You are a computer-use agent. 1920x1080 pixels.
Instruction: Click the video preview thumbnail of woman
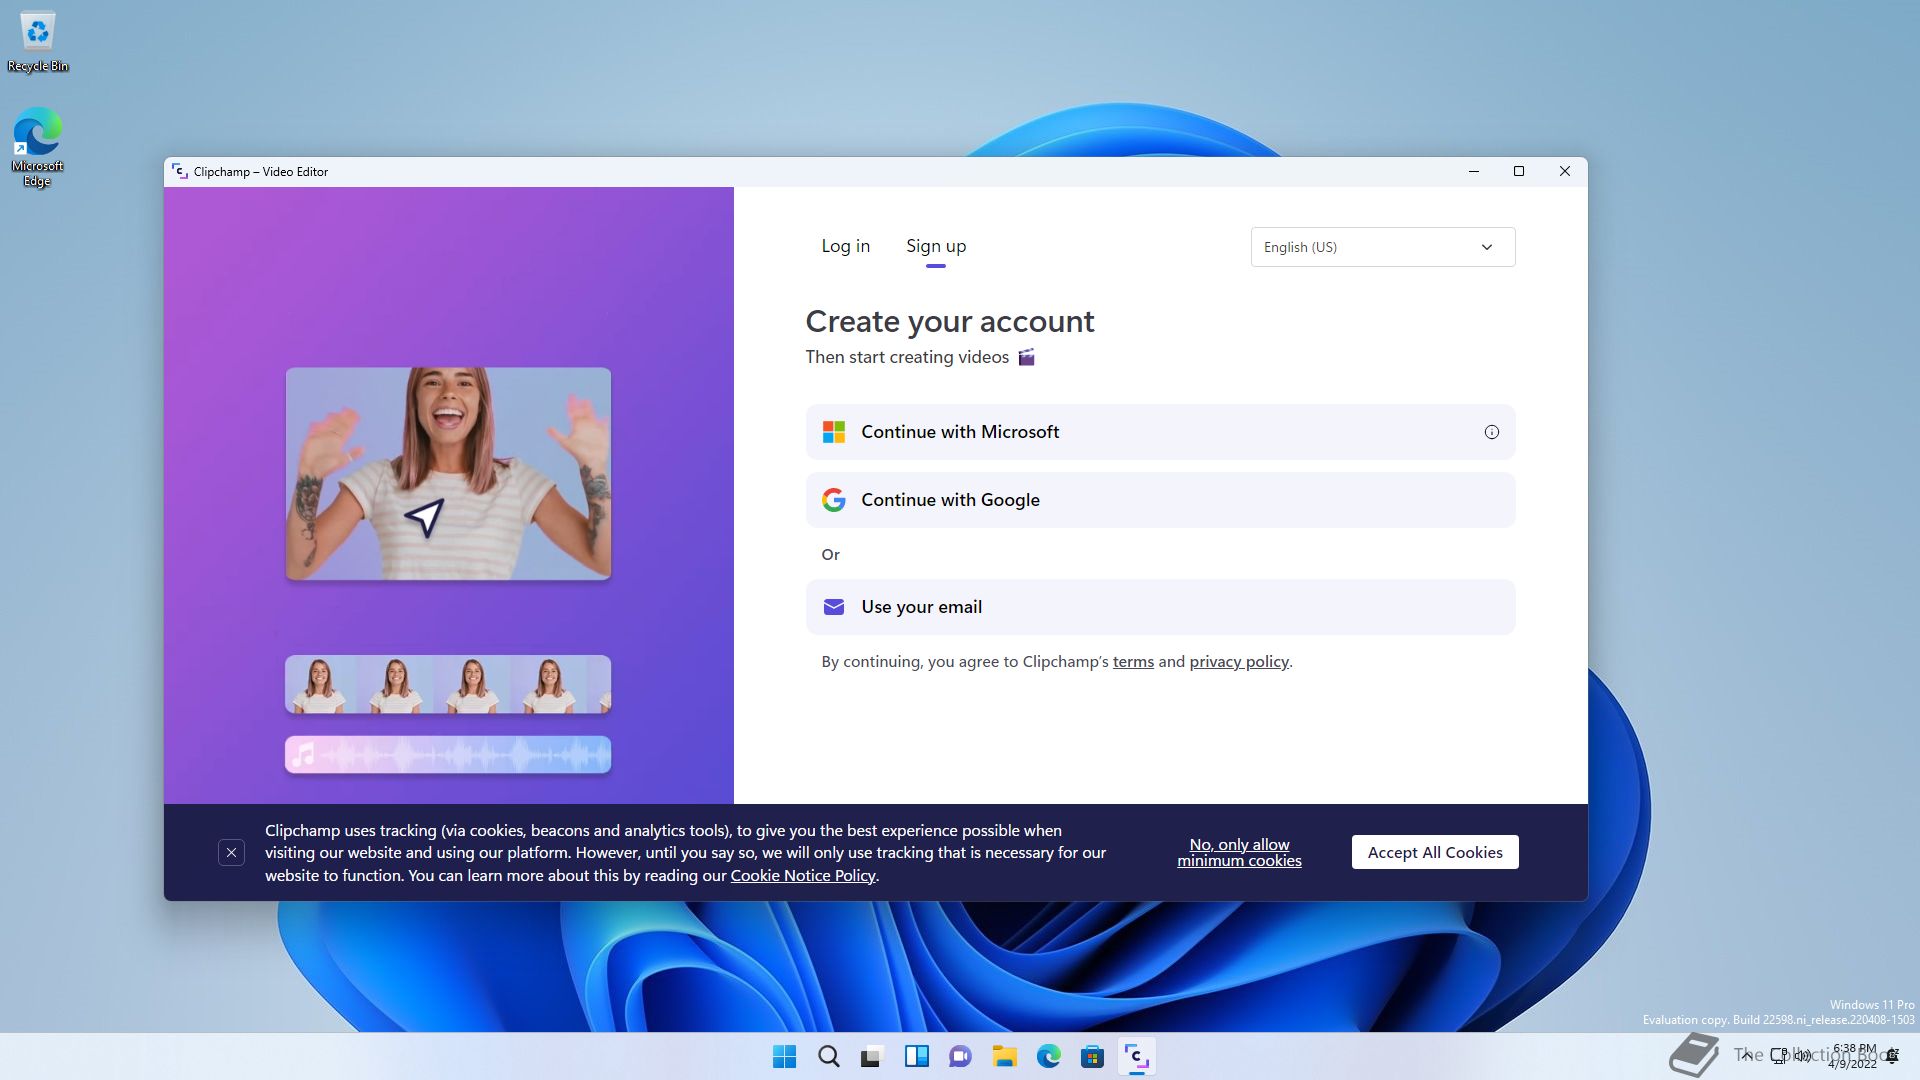[x=448, y=474]
